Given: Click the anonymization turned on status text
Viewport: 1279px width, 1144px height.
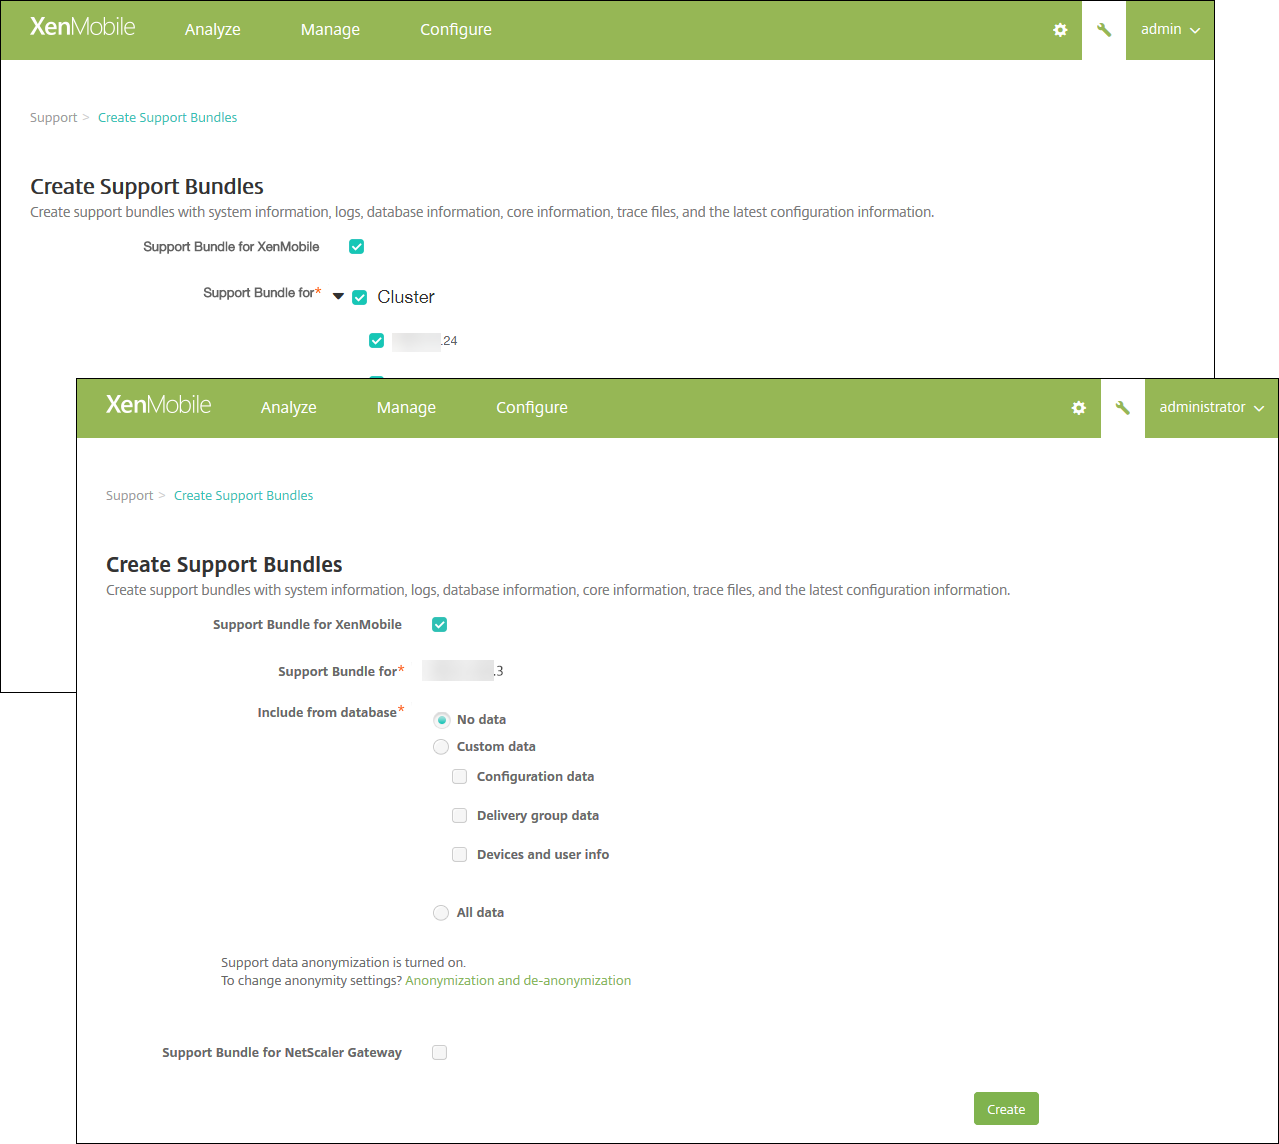Looking at the screenshot, I should [x=343, y=963].
